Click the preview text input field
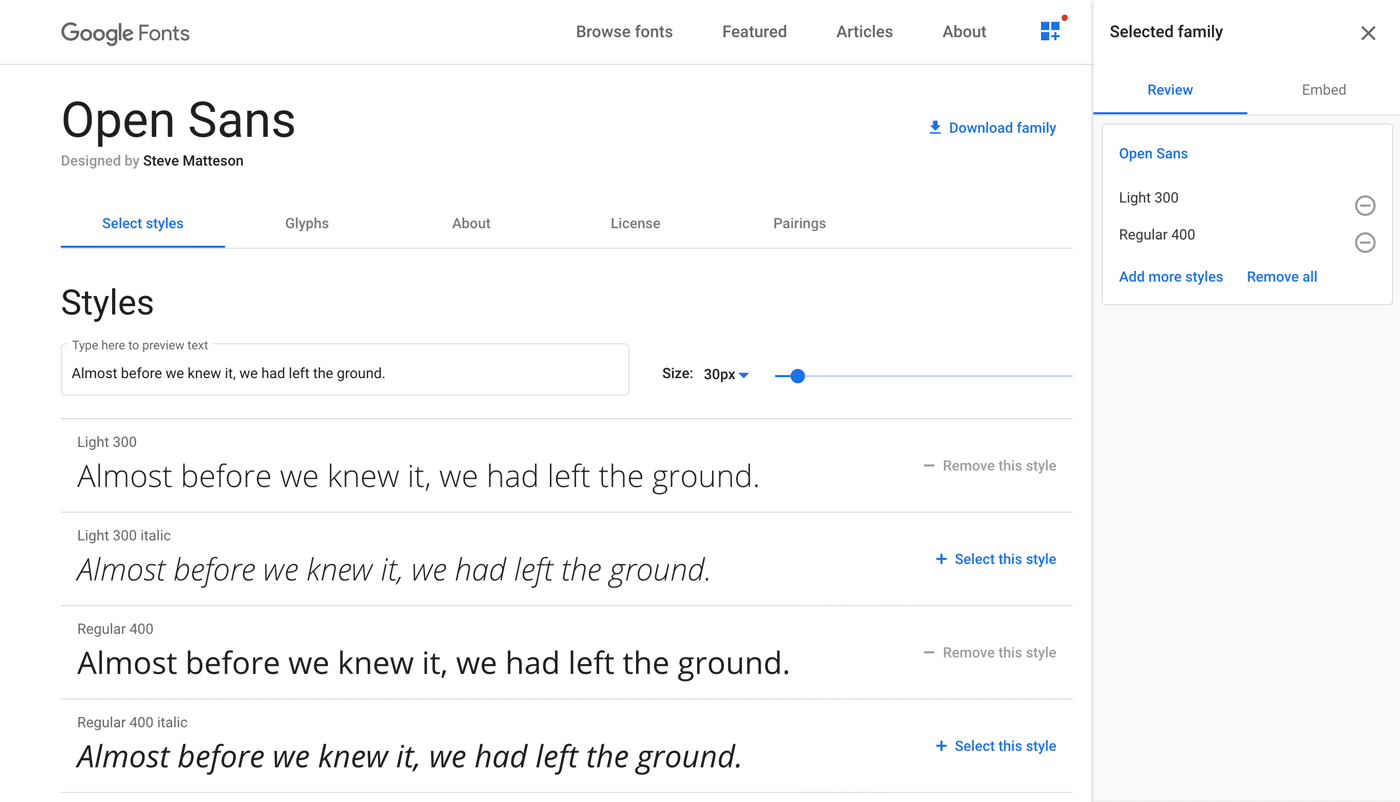This screenshot has width=1400, height=802. coord(345,370)
